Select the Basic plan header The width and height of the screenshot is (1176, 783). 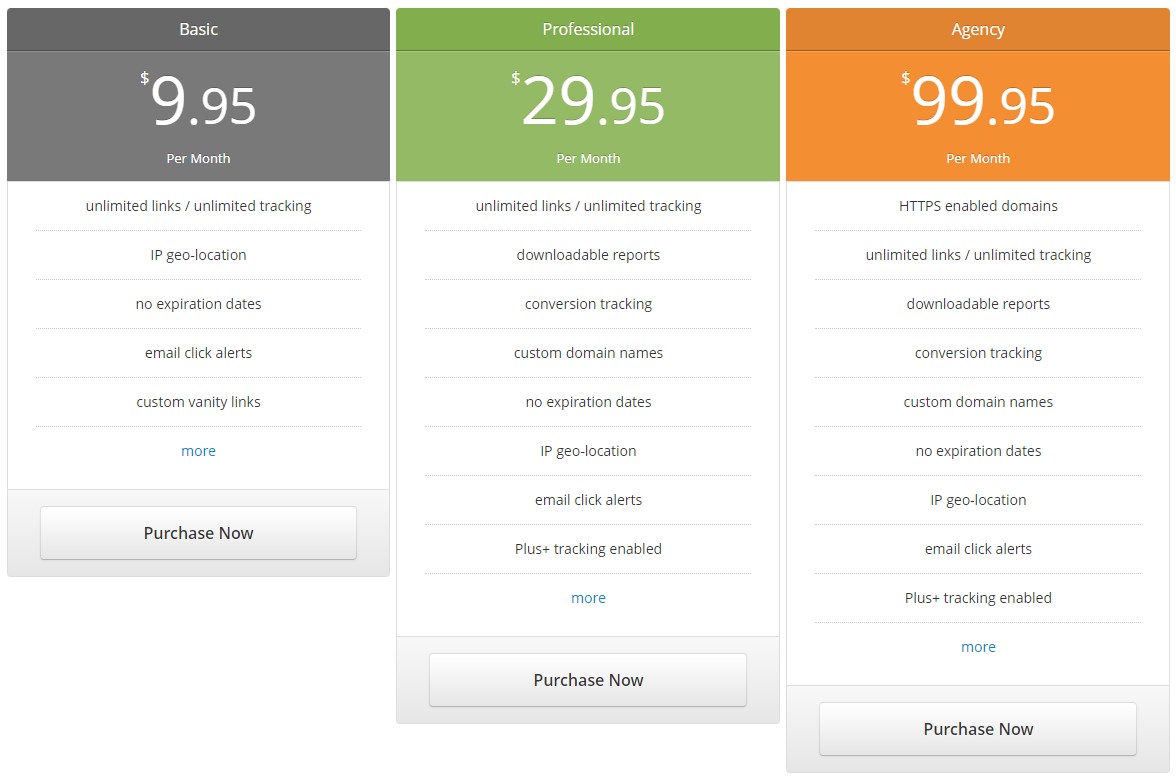coord(198,29)
